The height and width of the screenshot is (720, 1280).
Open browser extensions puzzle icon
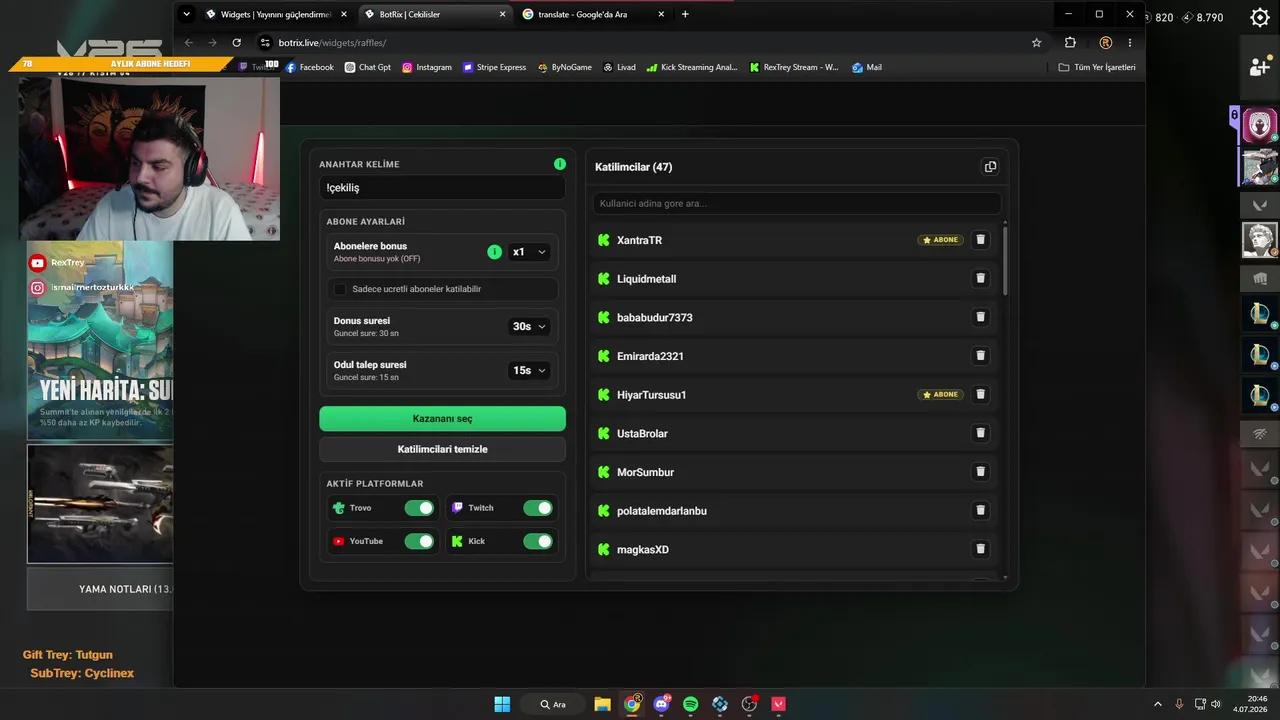[x=1070, y=43]
